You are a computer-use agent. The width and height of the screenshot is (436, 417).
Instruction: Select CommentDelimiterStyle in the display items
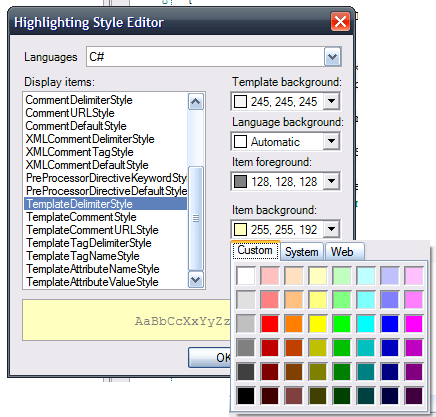coord(79,100)
